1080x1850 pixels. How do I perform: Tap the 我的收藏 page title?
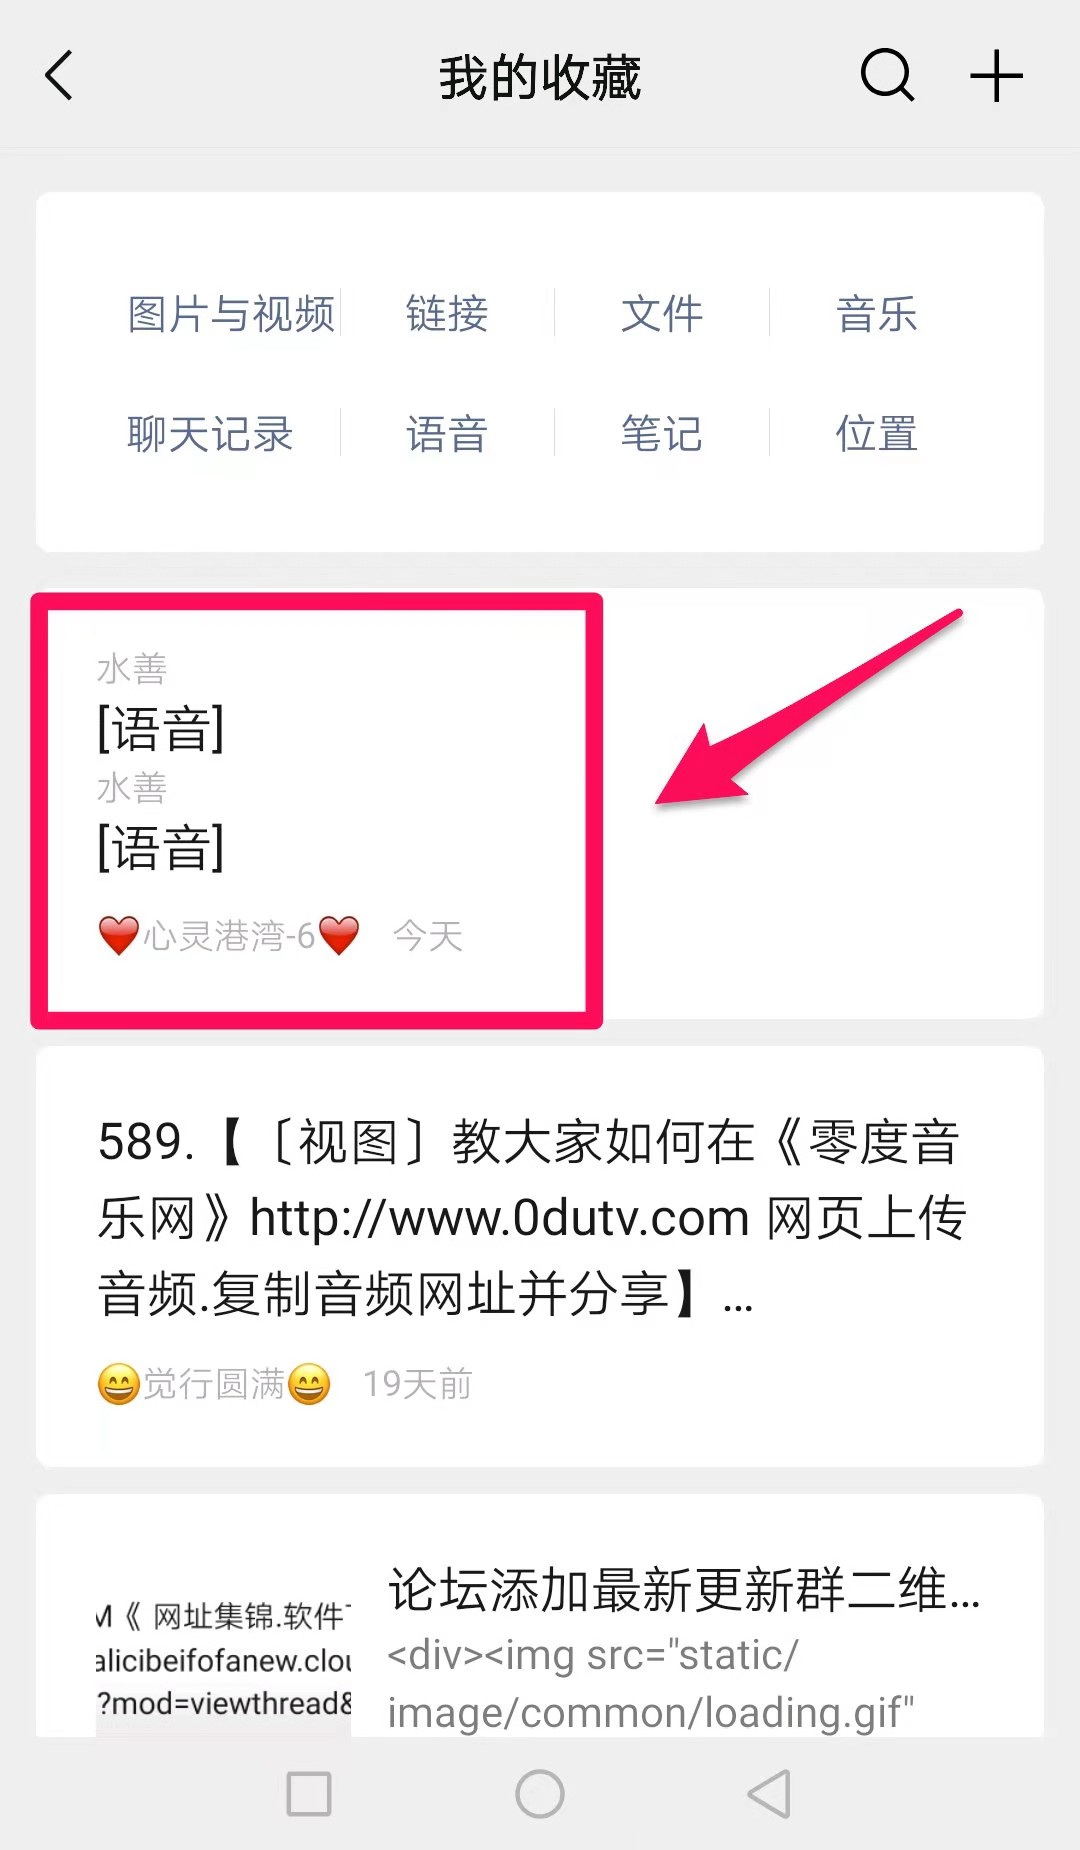pyautogui.click(x=540, y=78)
